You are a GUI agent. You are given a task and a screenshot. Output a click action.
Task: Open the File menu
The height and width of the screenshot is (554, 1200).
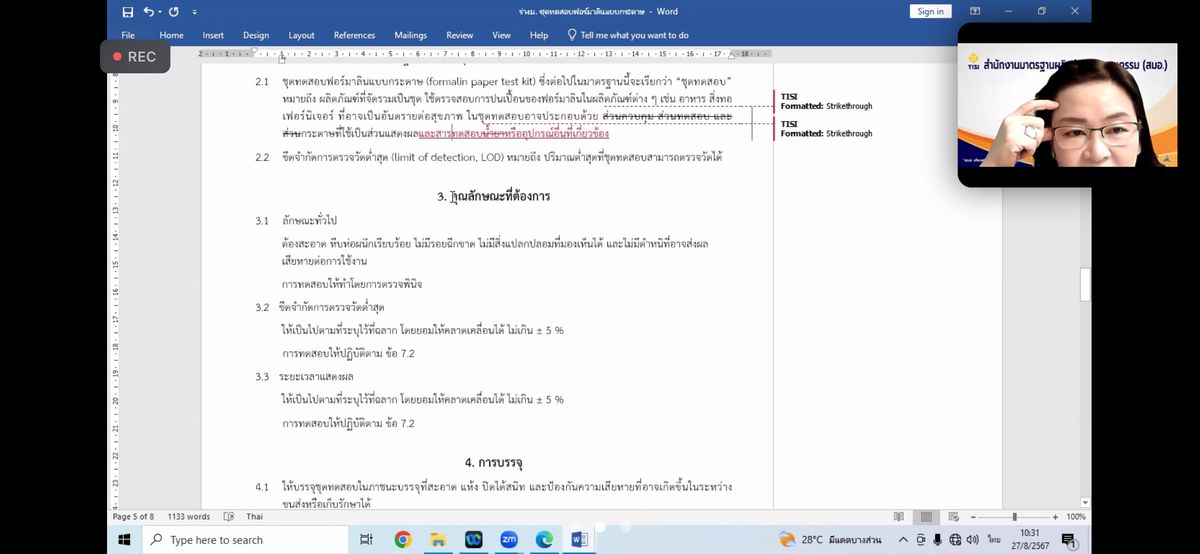(128, 35)
